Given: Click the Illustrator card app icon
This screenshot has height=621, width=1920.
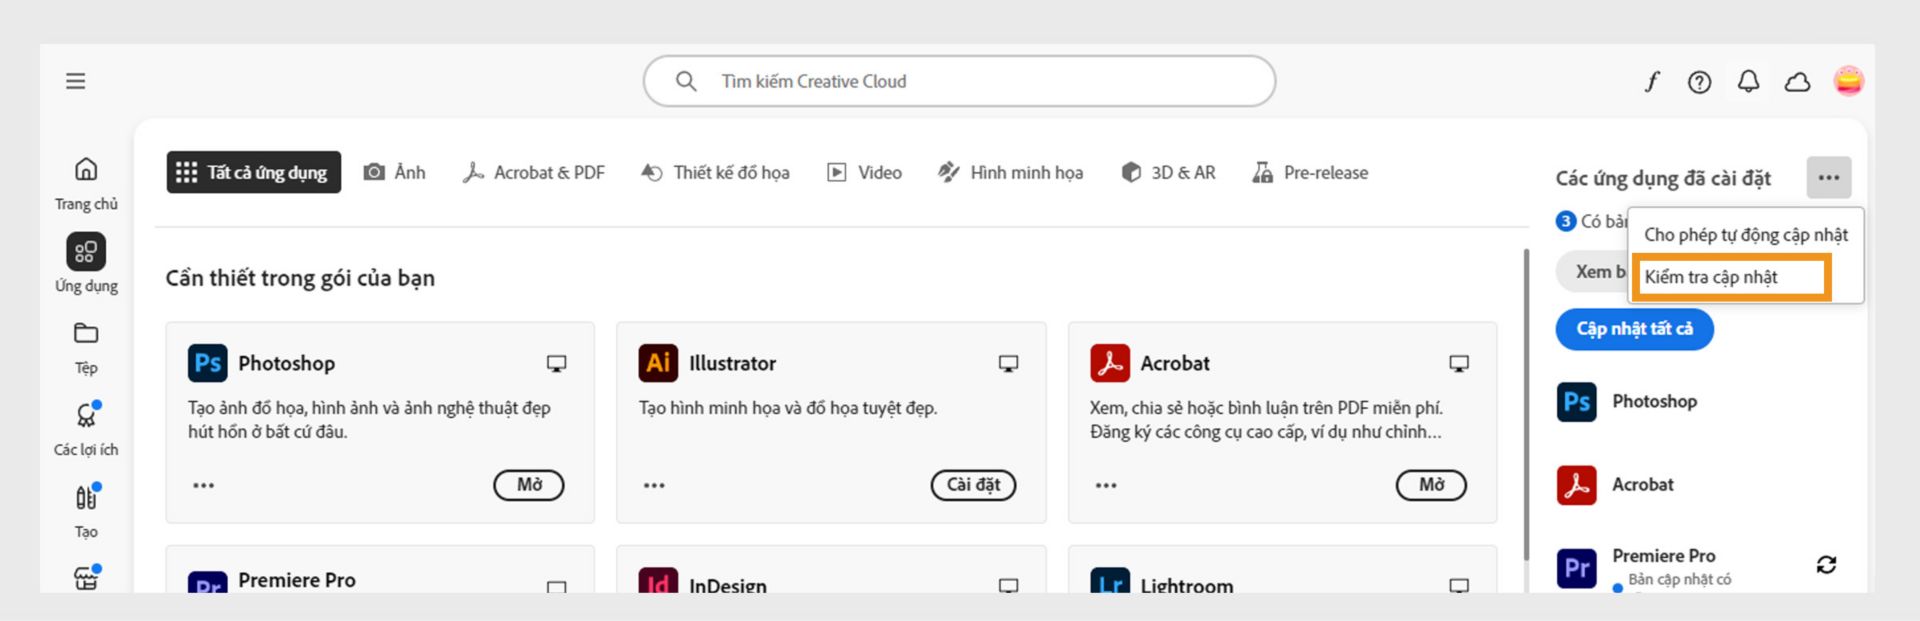Looking at the screenshot, I should [x=658, y=363].
